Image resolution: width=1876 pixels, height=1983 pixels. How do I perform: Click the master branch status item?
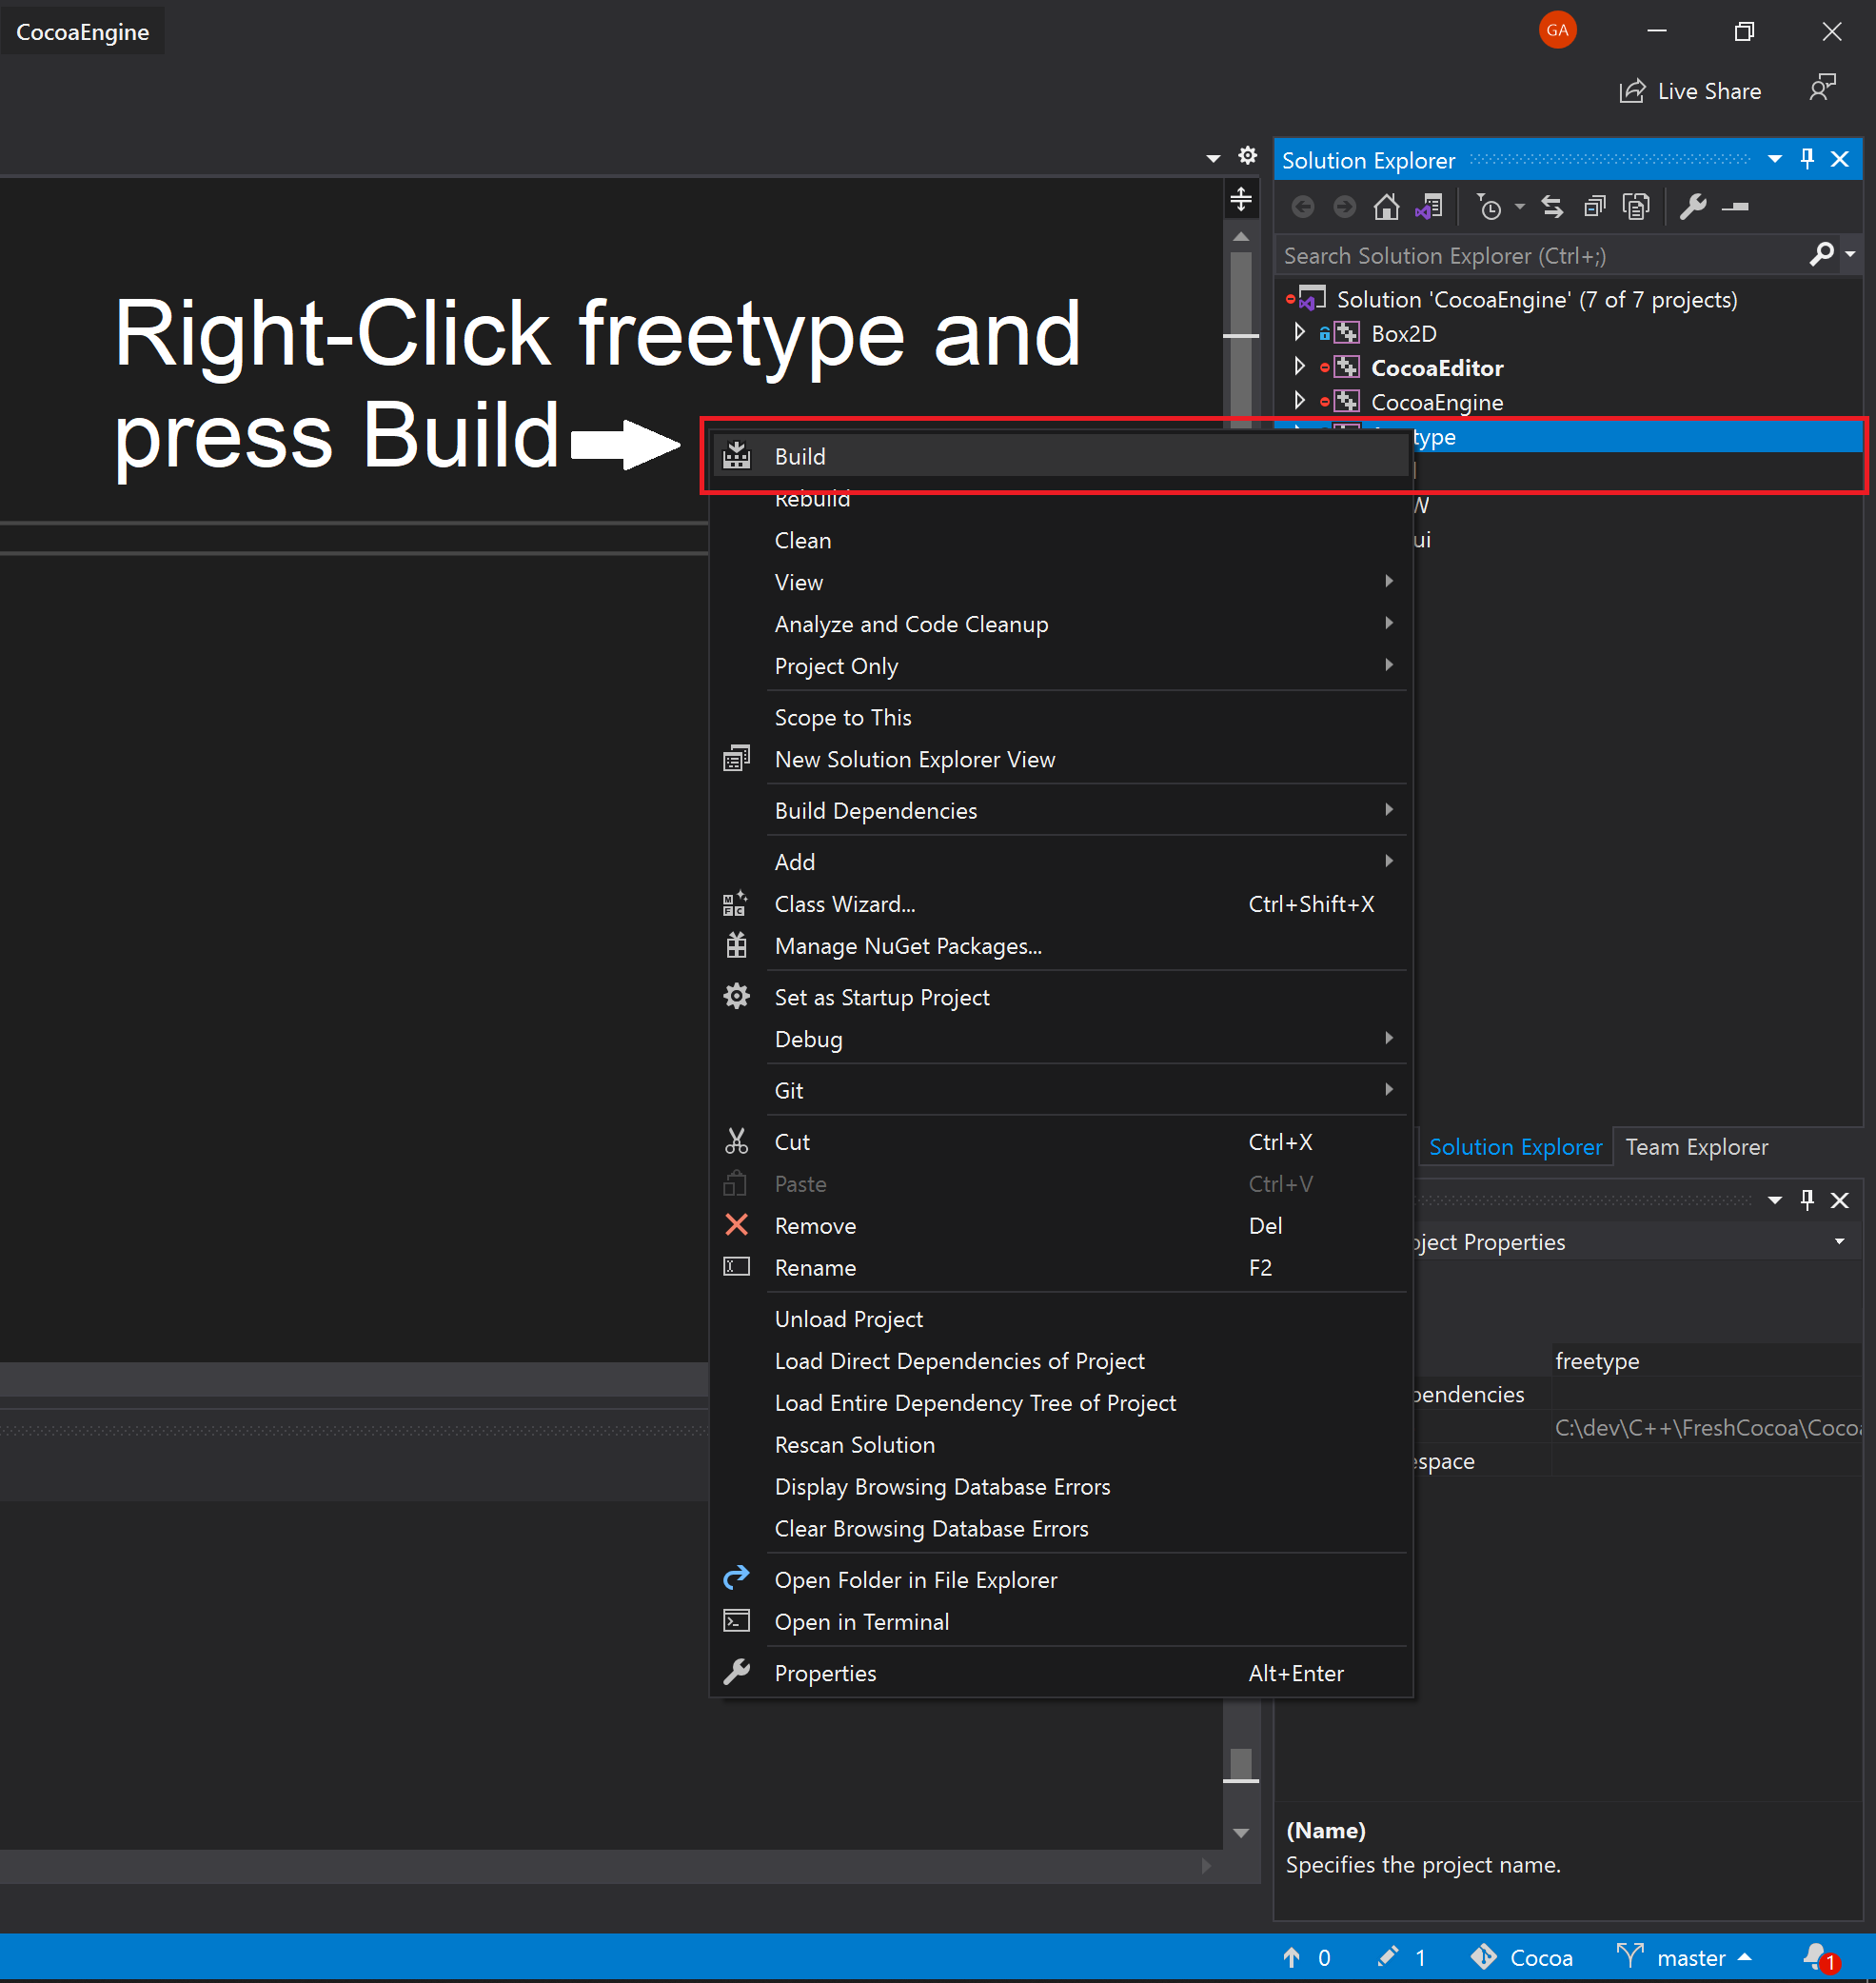tap(1685, 1957)
